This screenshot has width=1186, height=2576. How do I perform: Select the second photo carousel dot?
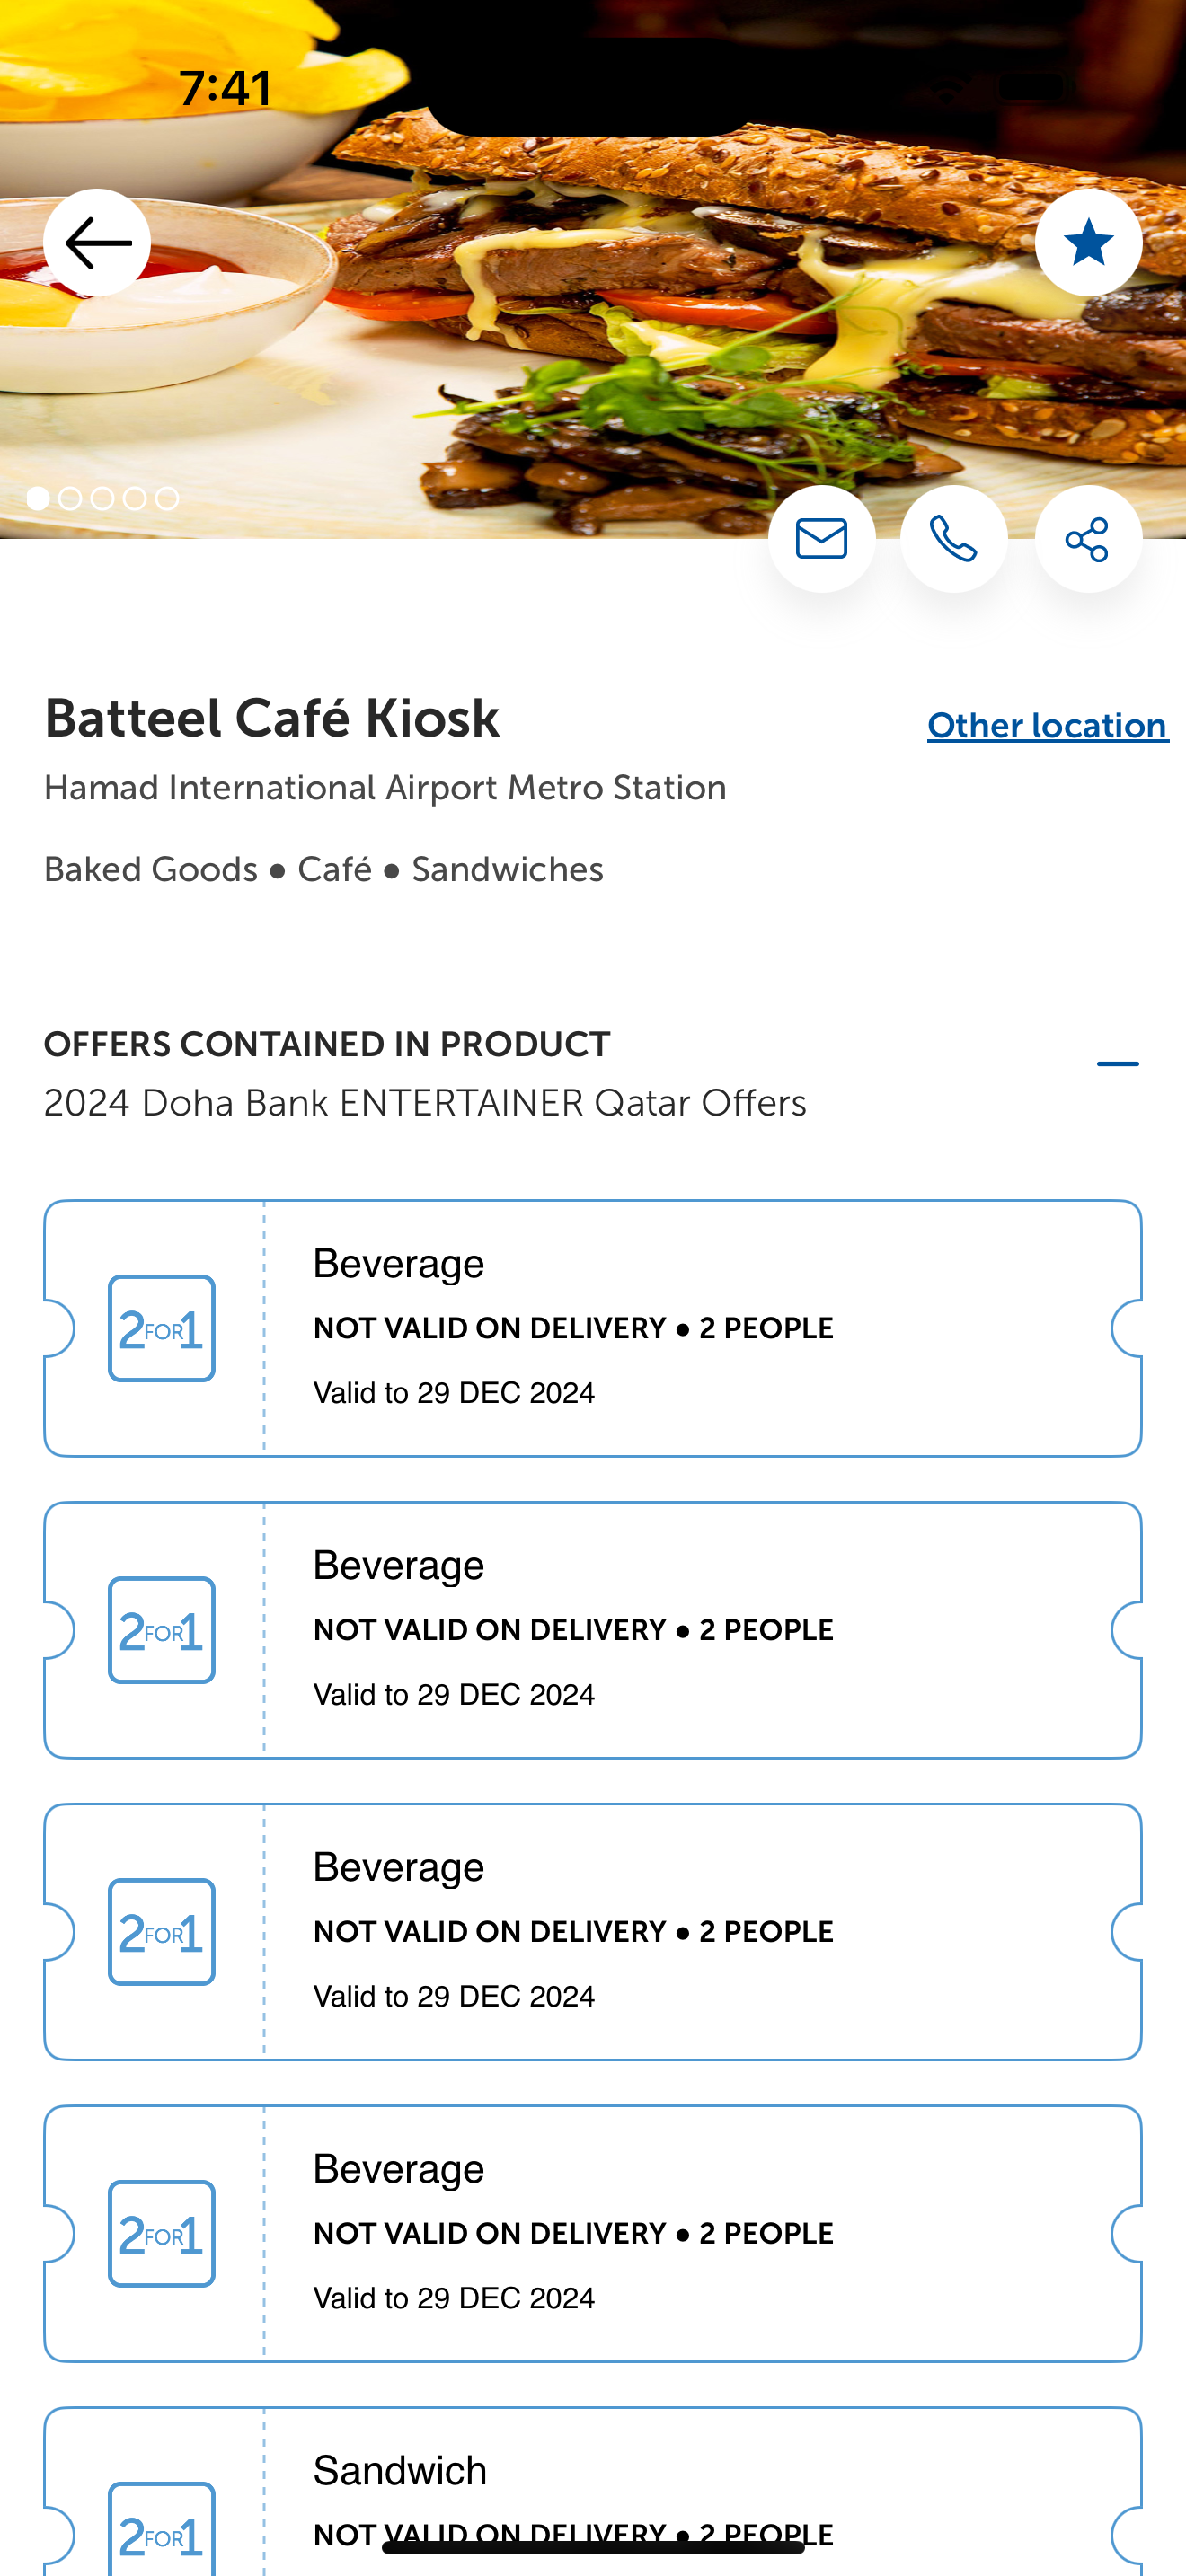[70, 498]
